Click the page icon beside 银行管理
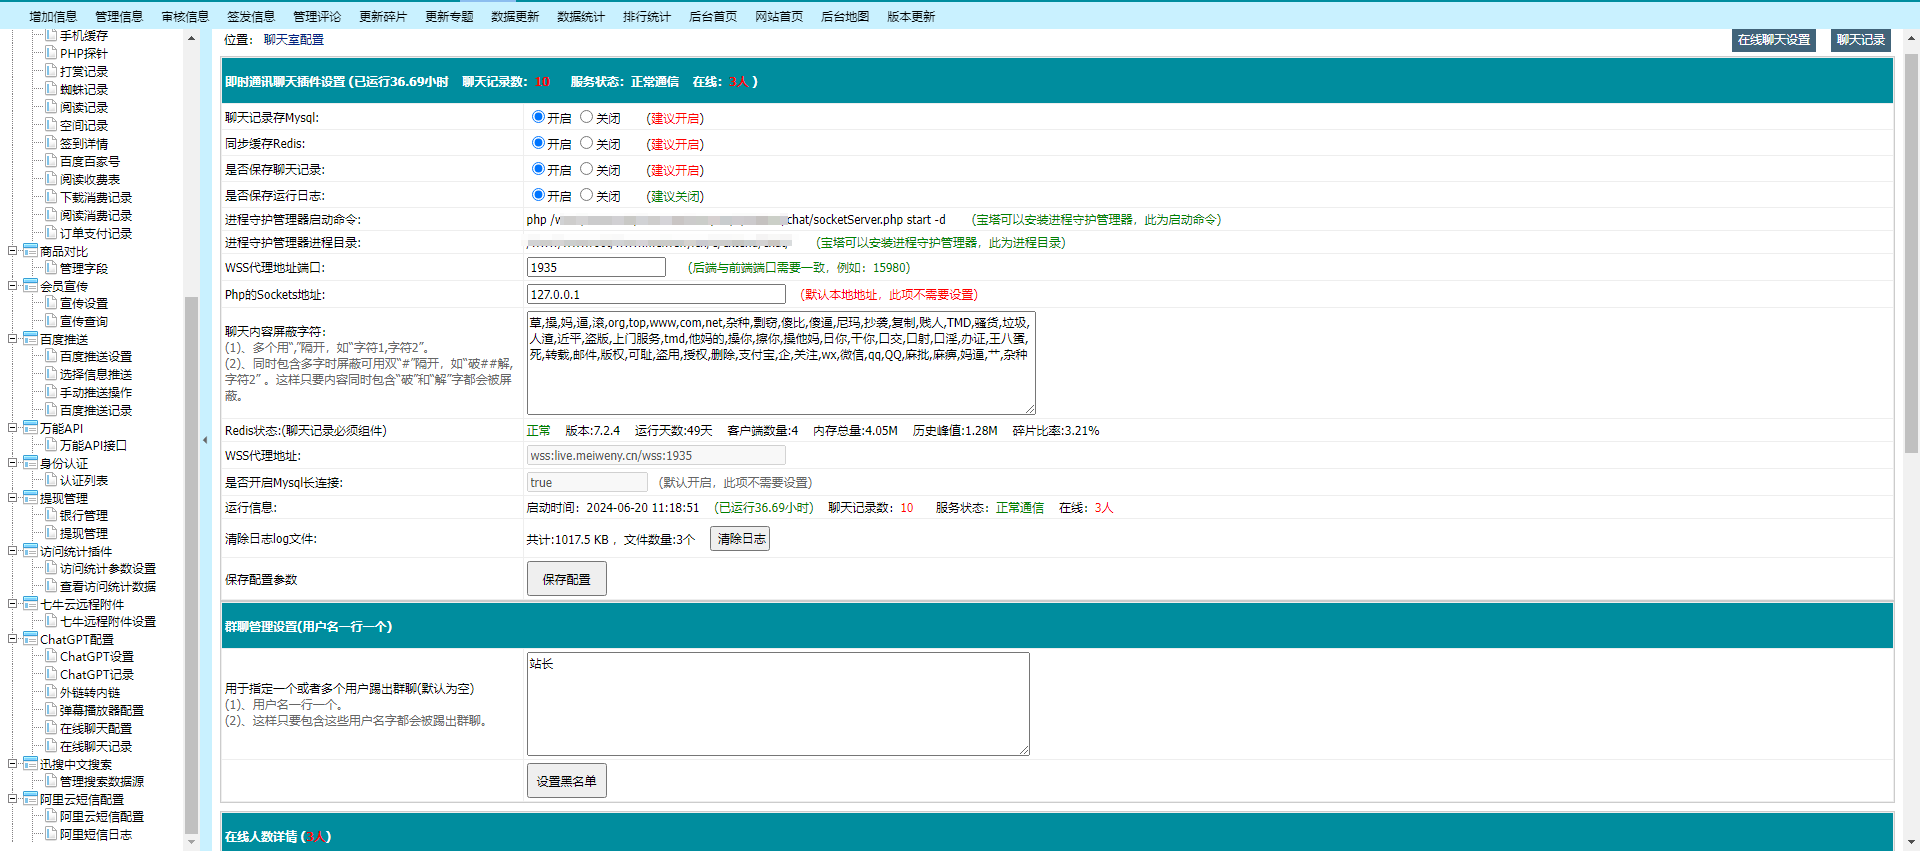 [x=51, y=515]
